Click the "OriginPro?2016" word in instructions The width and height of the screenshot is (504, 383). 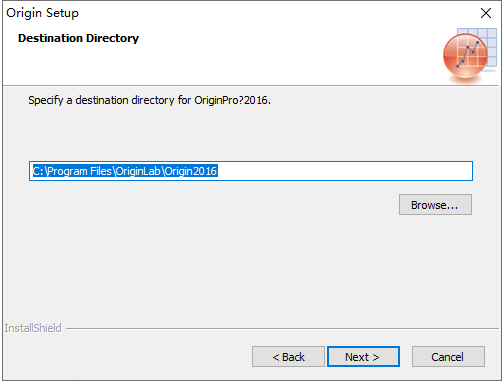click(x=231, y=100)
